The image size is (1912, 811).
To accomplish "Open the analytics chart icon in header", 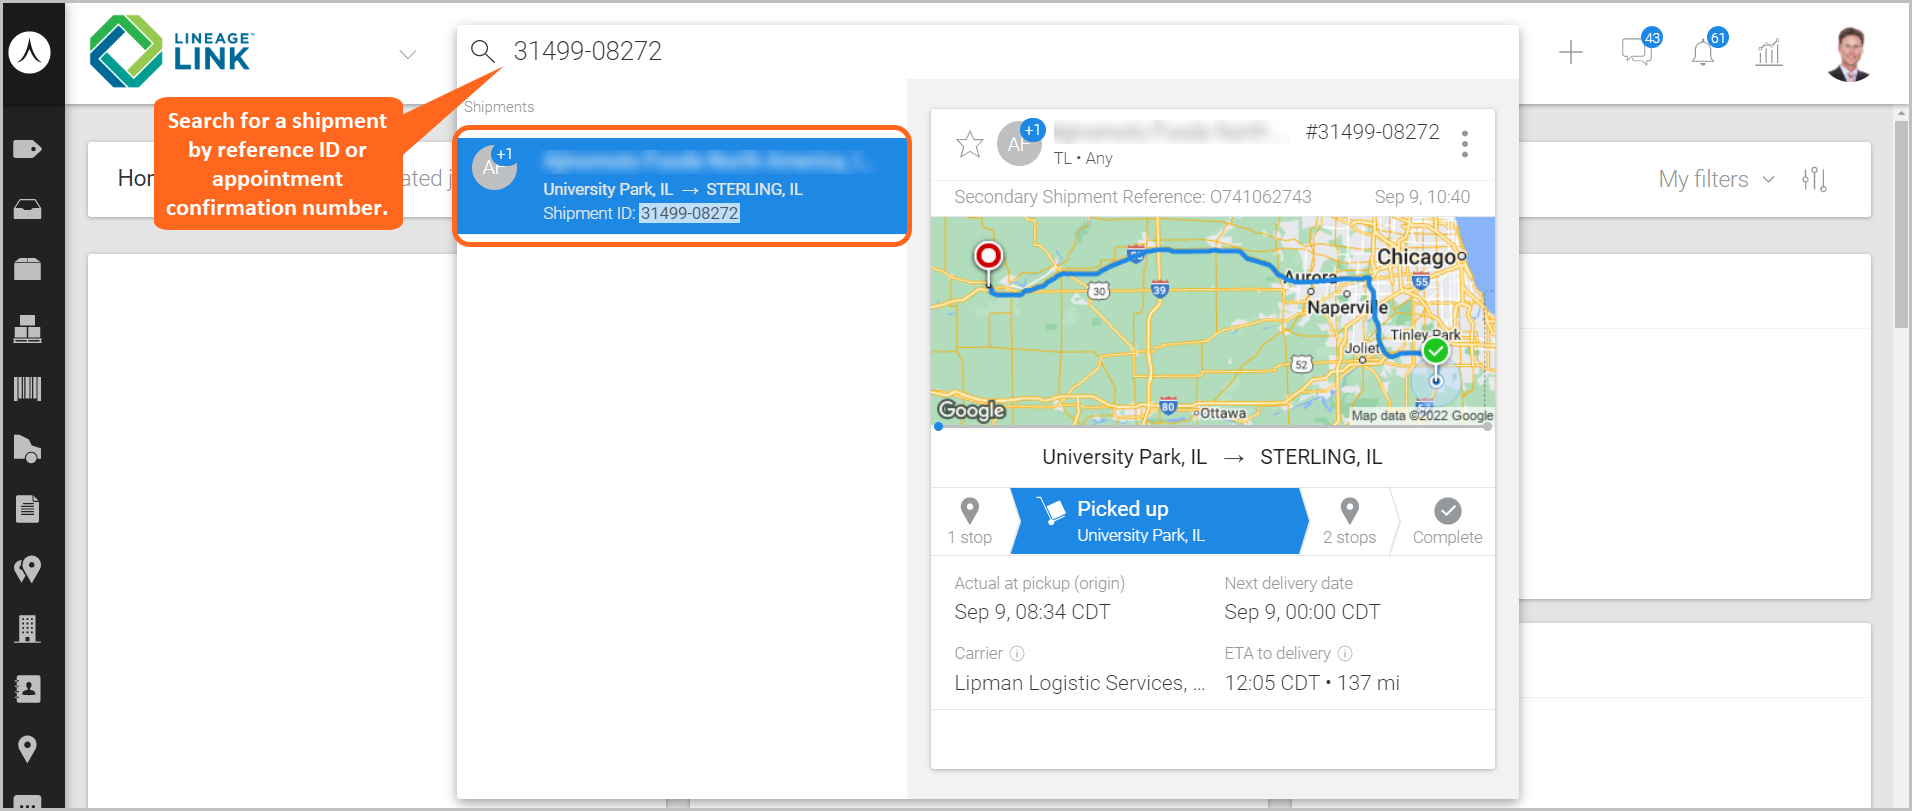I will pos(1769,52).
